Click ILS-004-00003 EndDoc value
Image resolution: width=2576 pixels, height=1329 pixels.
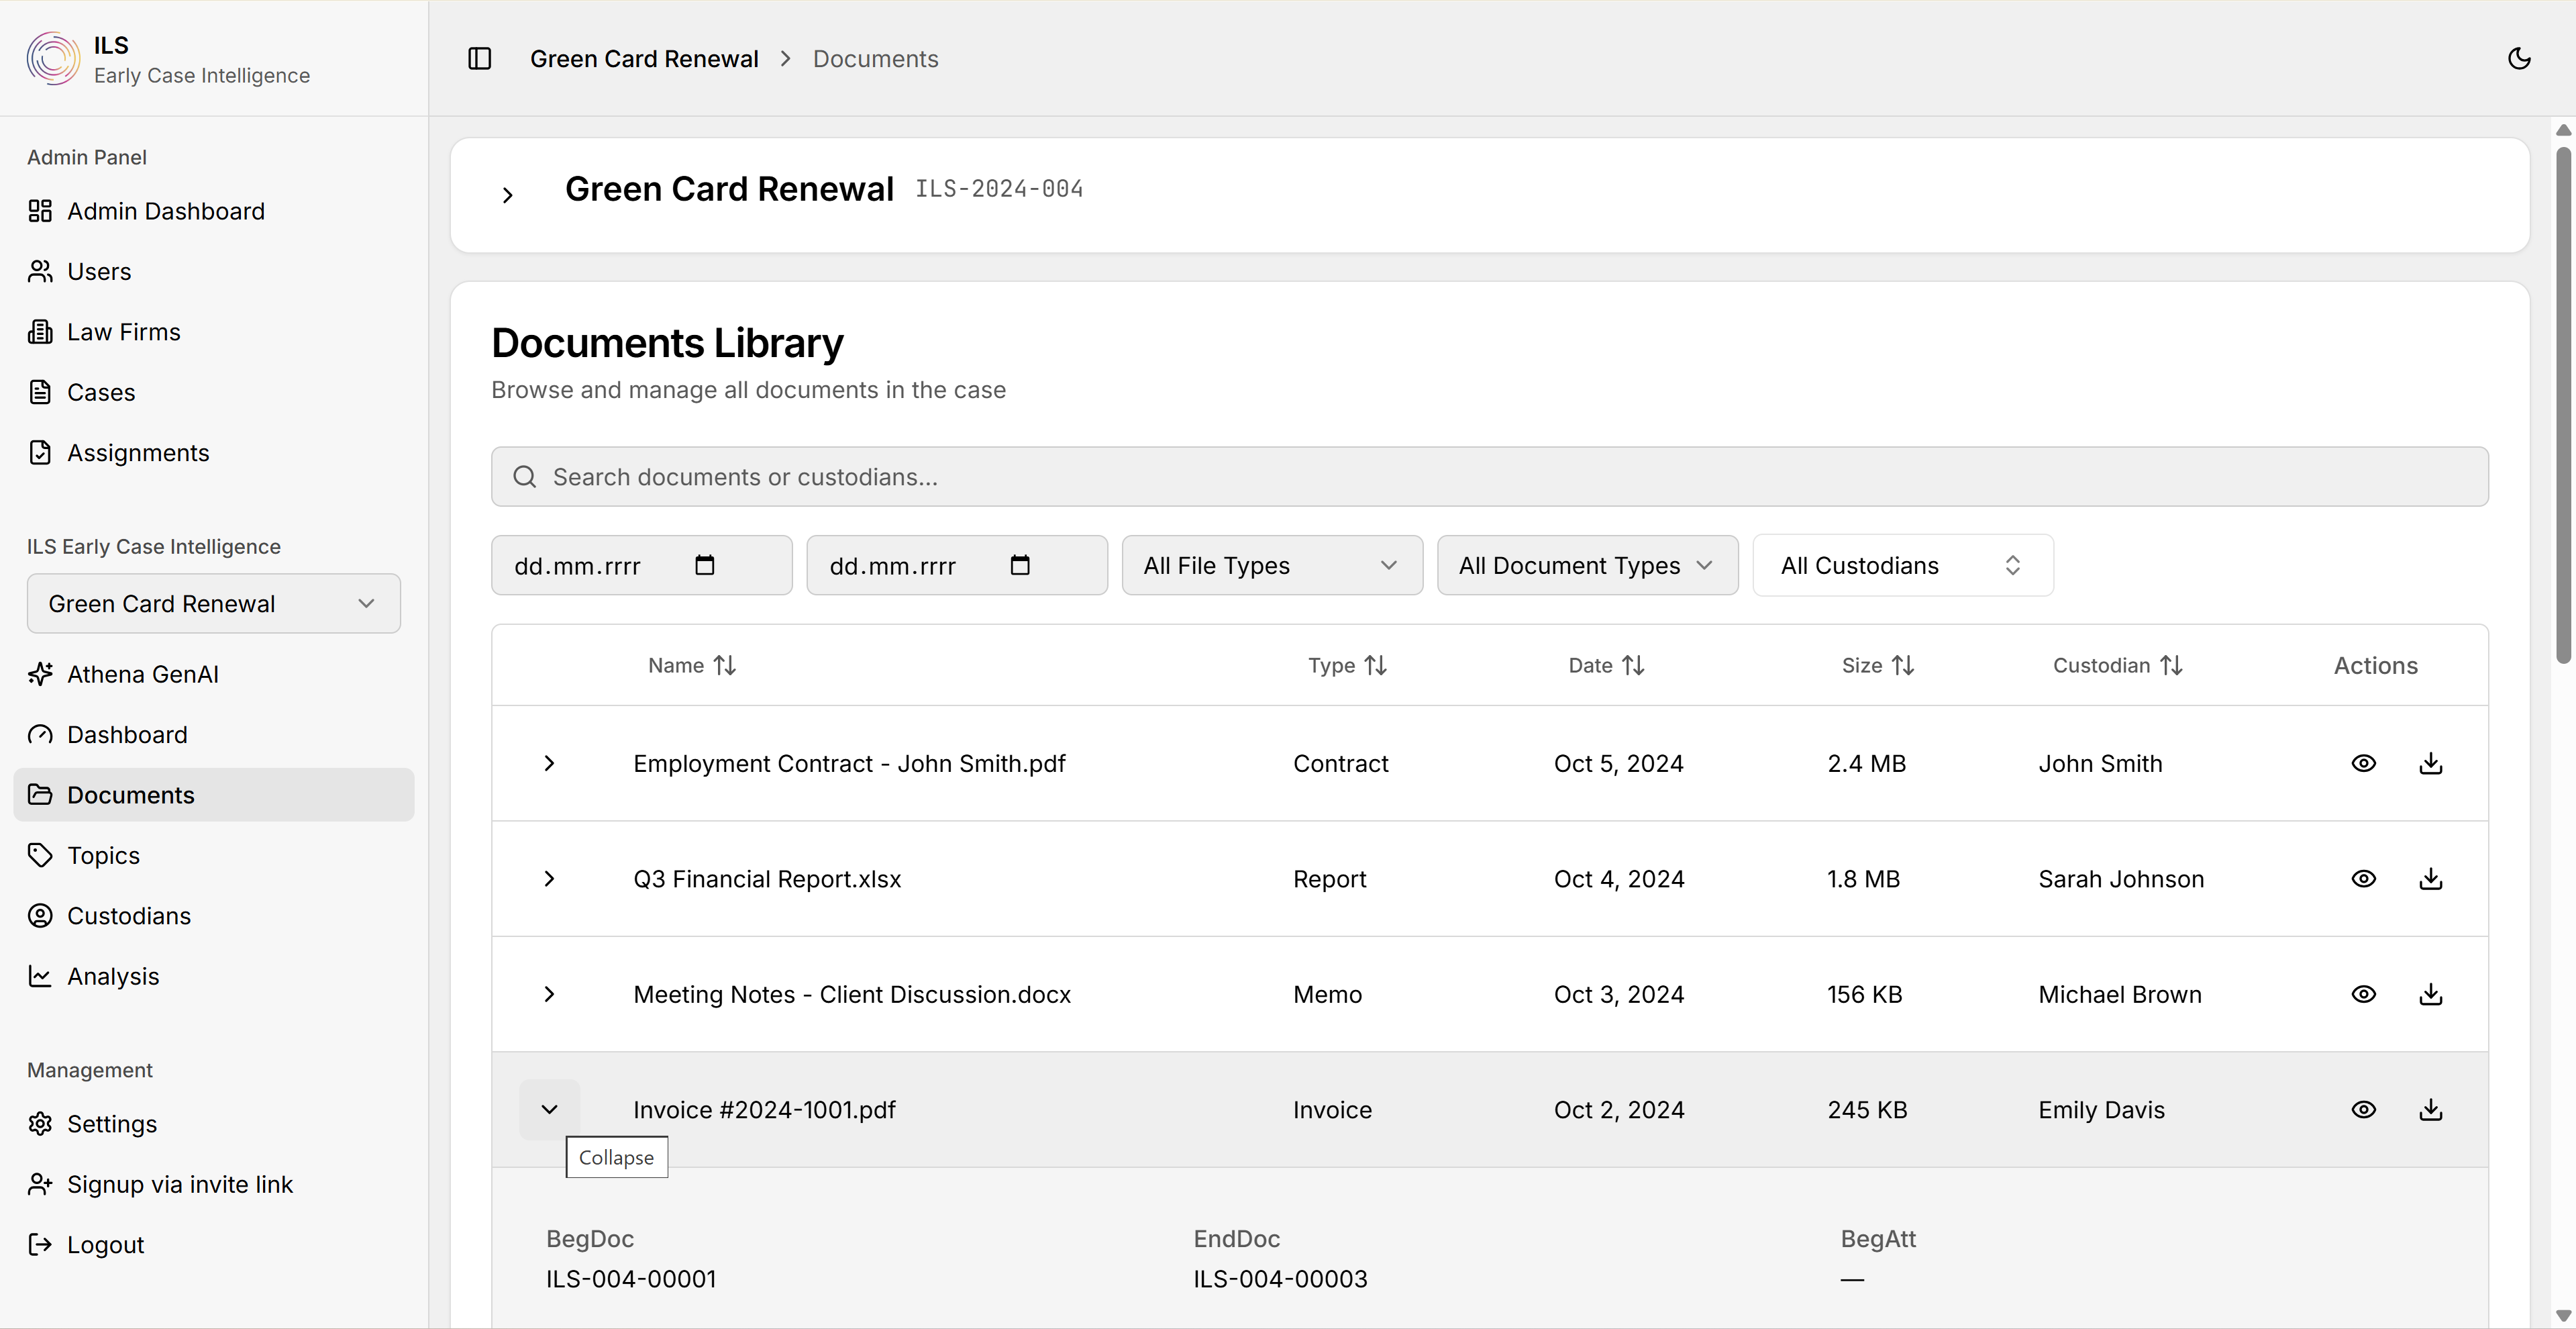tap(1280, 1279)
